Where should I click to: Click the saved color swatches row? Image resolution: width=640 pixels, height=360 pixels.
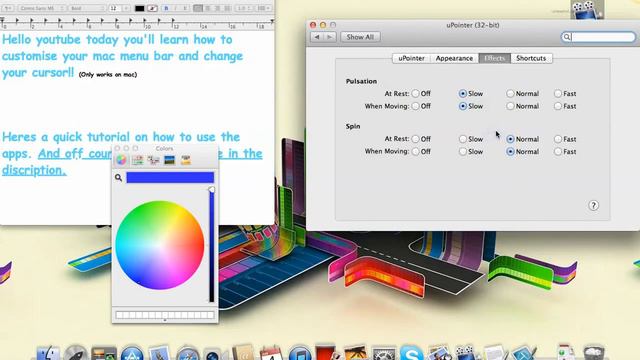click(165, 315)
